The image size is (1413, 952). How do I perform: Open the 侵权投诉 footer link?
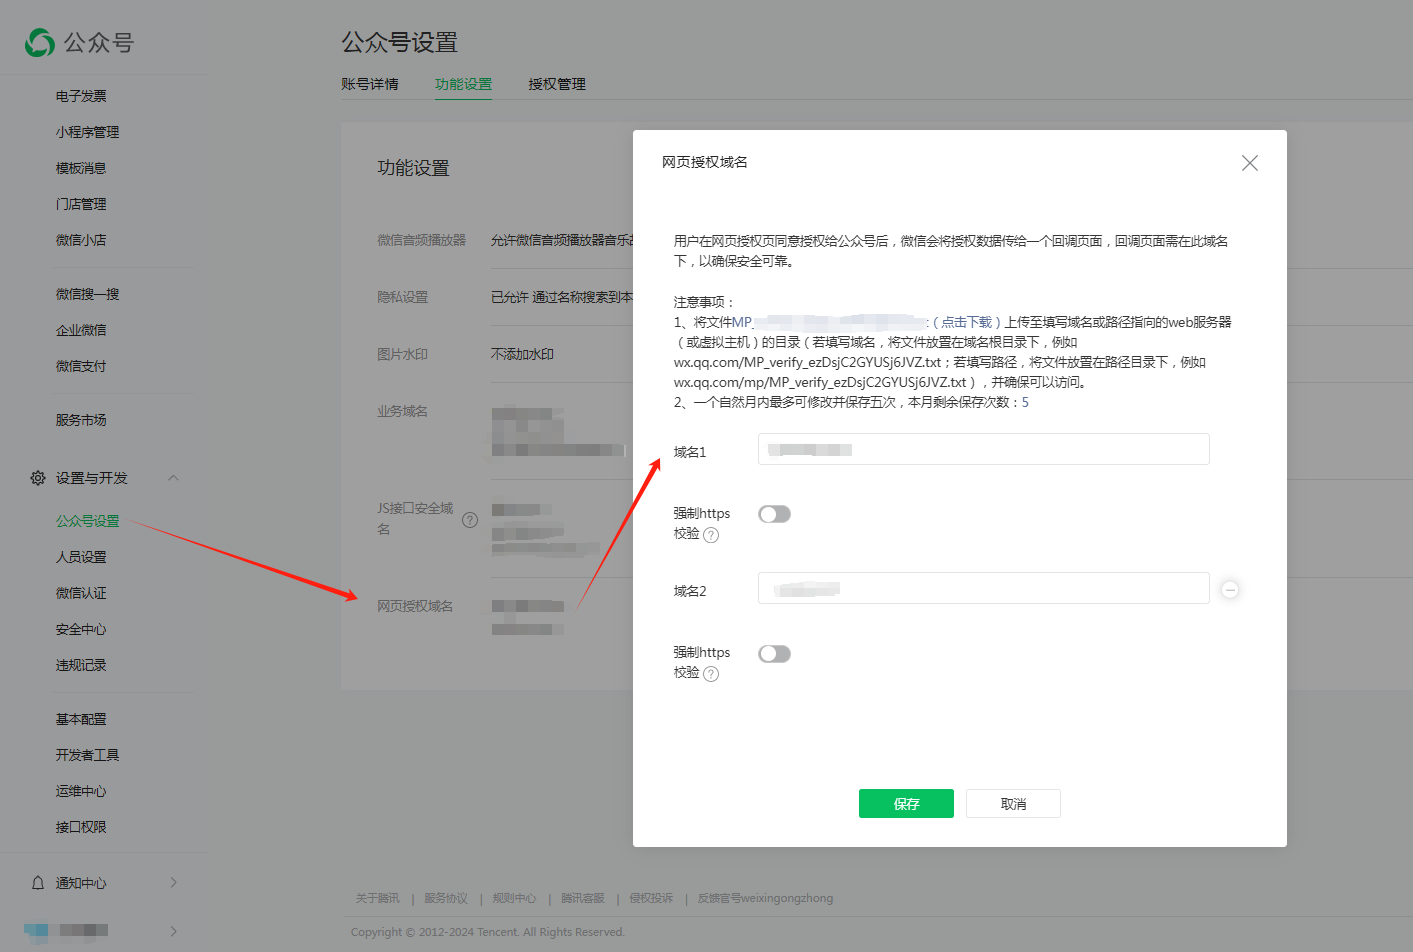pos(651,898)
